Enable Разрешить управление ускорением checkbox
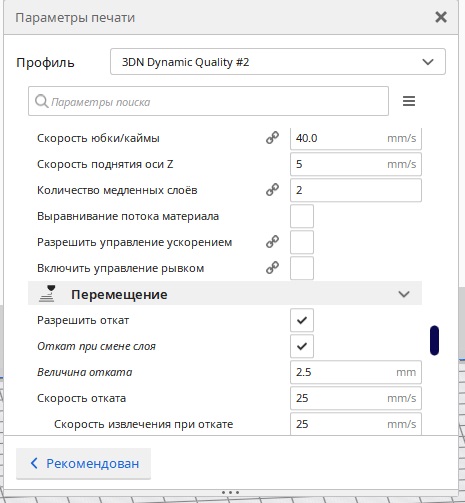The height and width of the screenshot is (503, 465). click(x=302, y=242)
